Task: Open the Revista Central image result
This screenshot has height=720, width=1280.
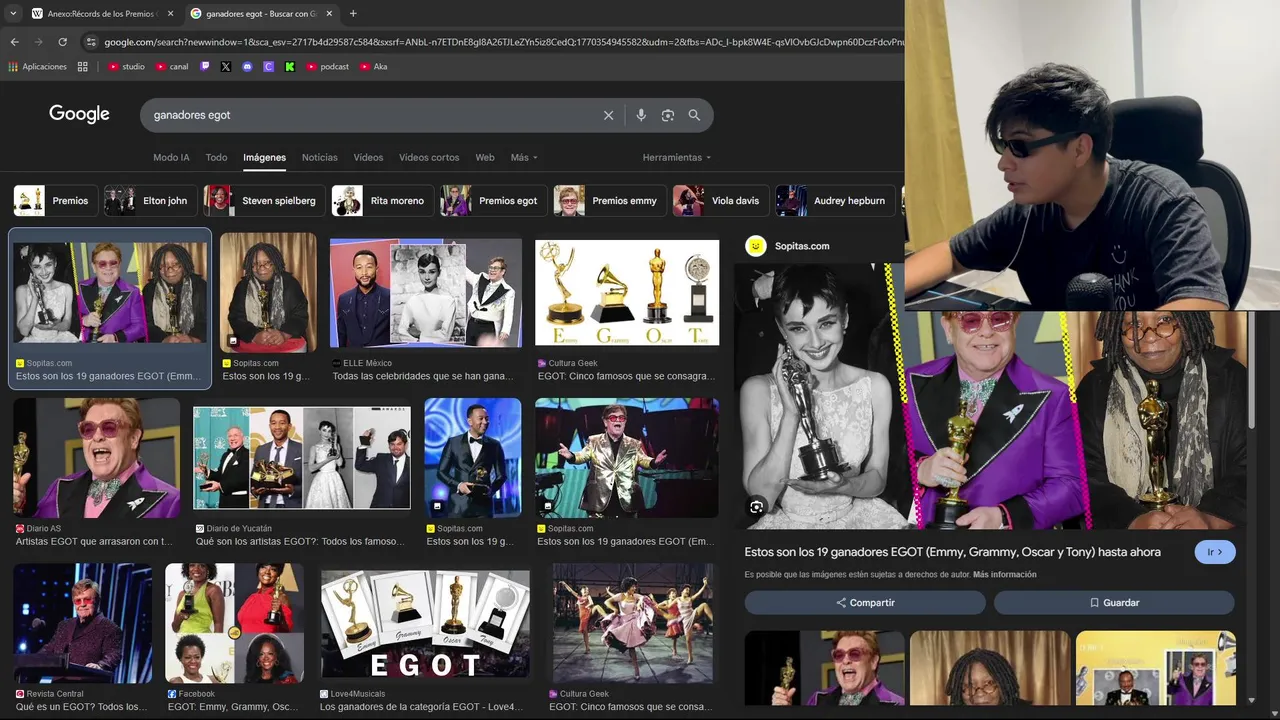Action: [83, 623]
